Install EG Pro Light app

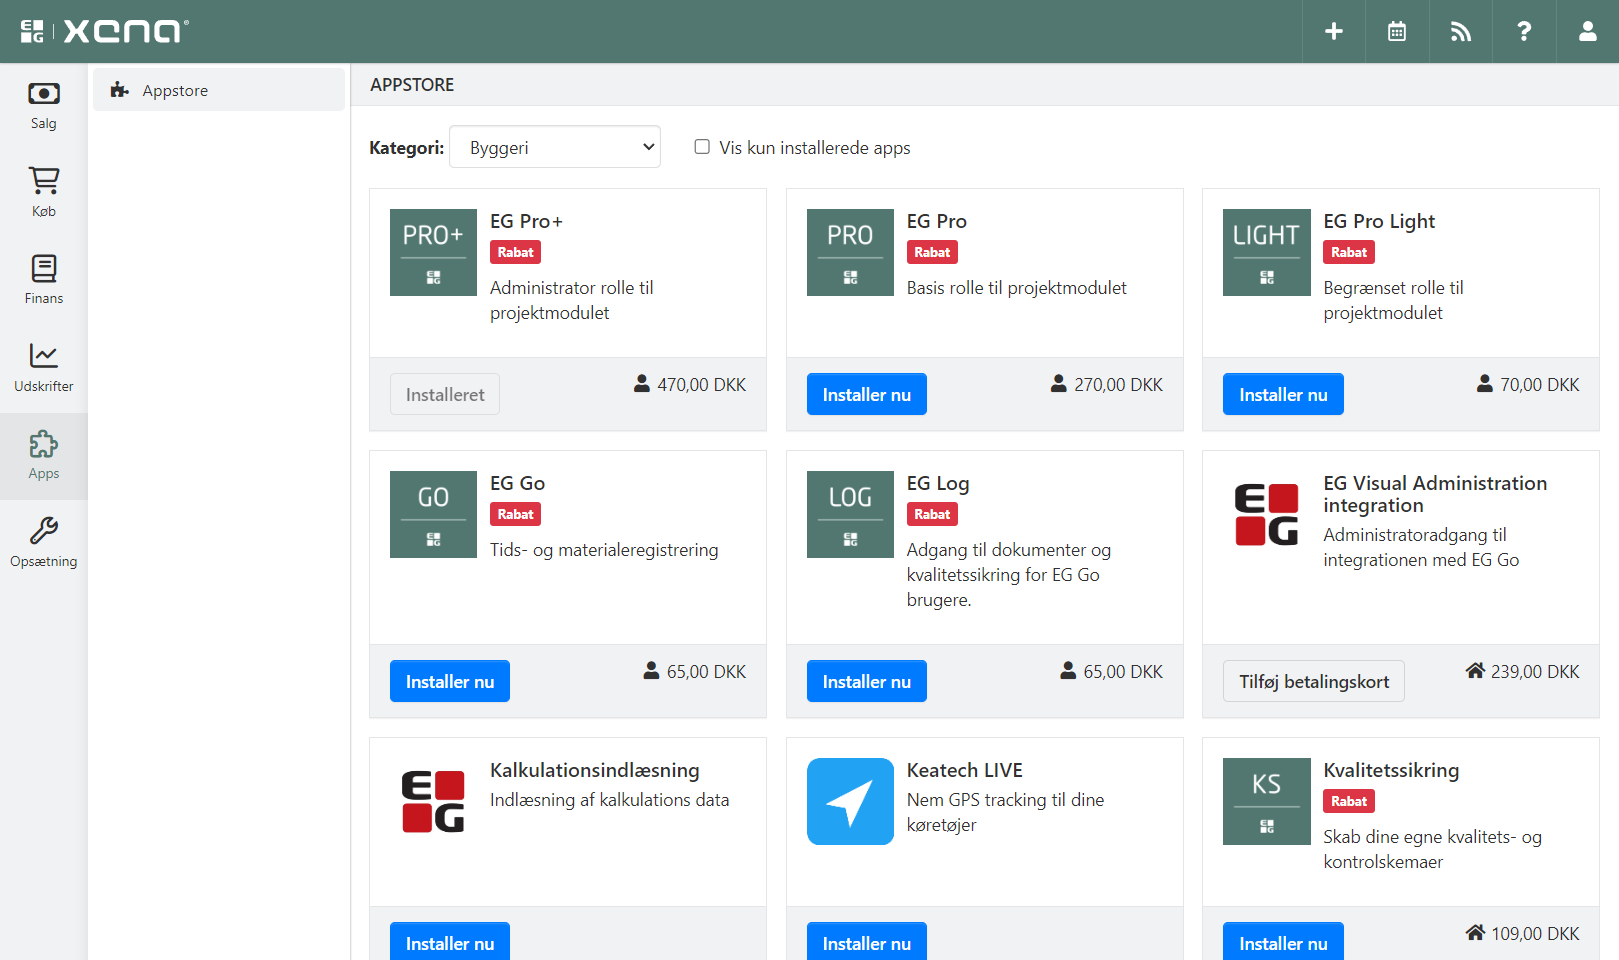1282,394
